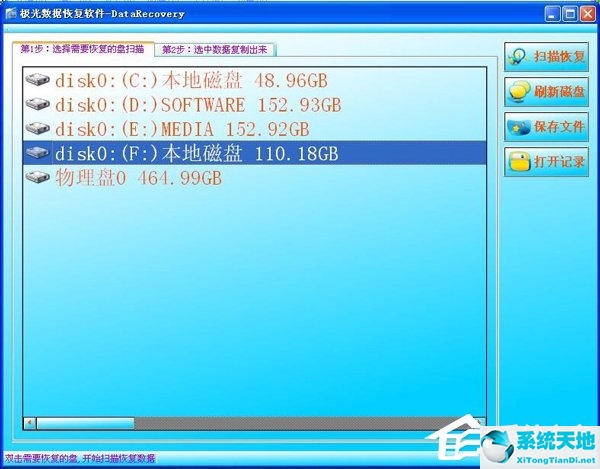Open the 第2步 选中数据复制出来 tab

tap(215, 50)
